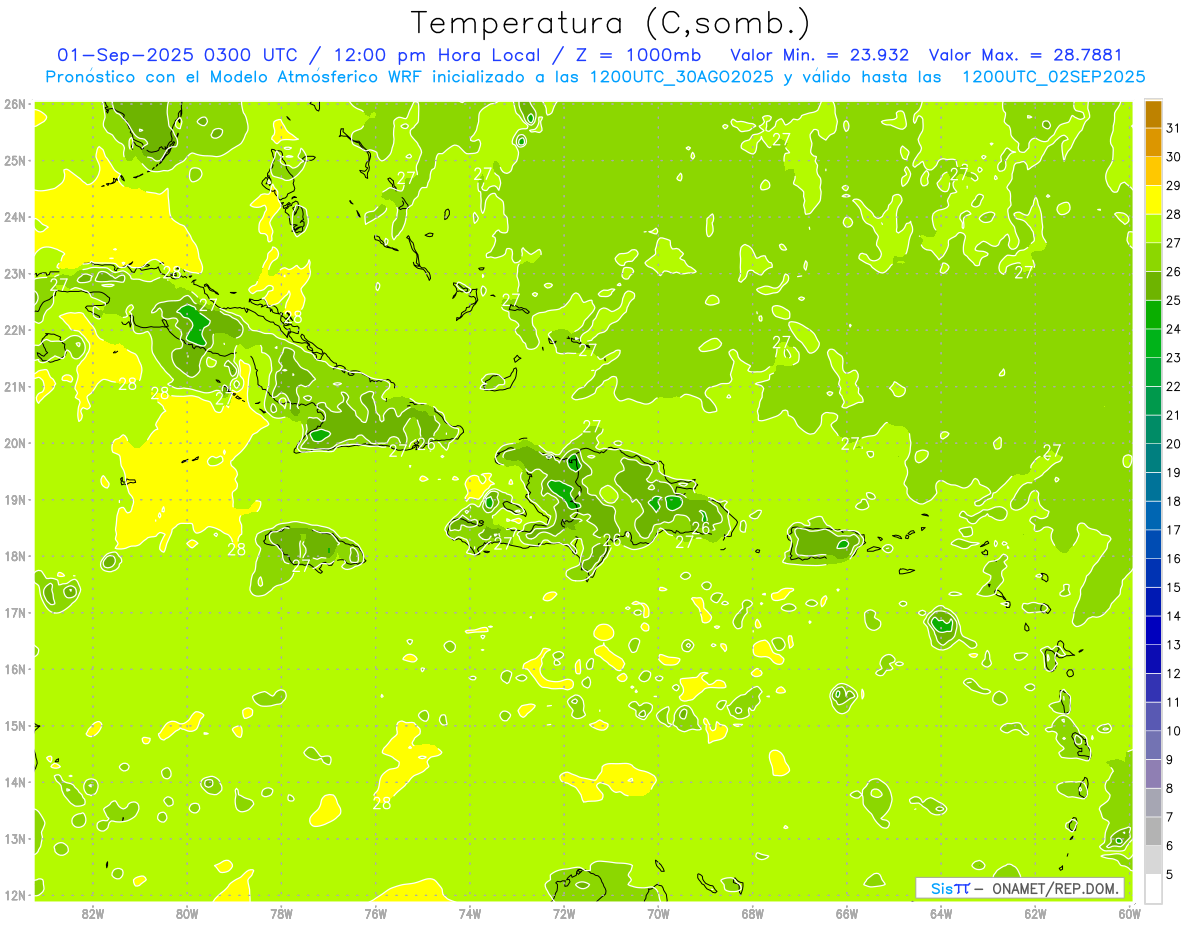Click the "62W" longitude axis label
Screen dimensions: 1200x927
[1035, 913]
